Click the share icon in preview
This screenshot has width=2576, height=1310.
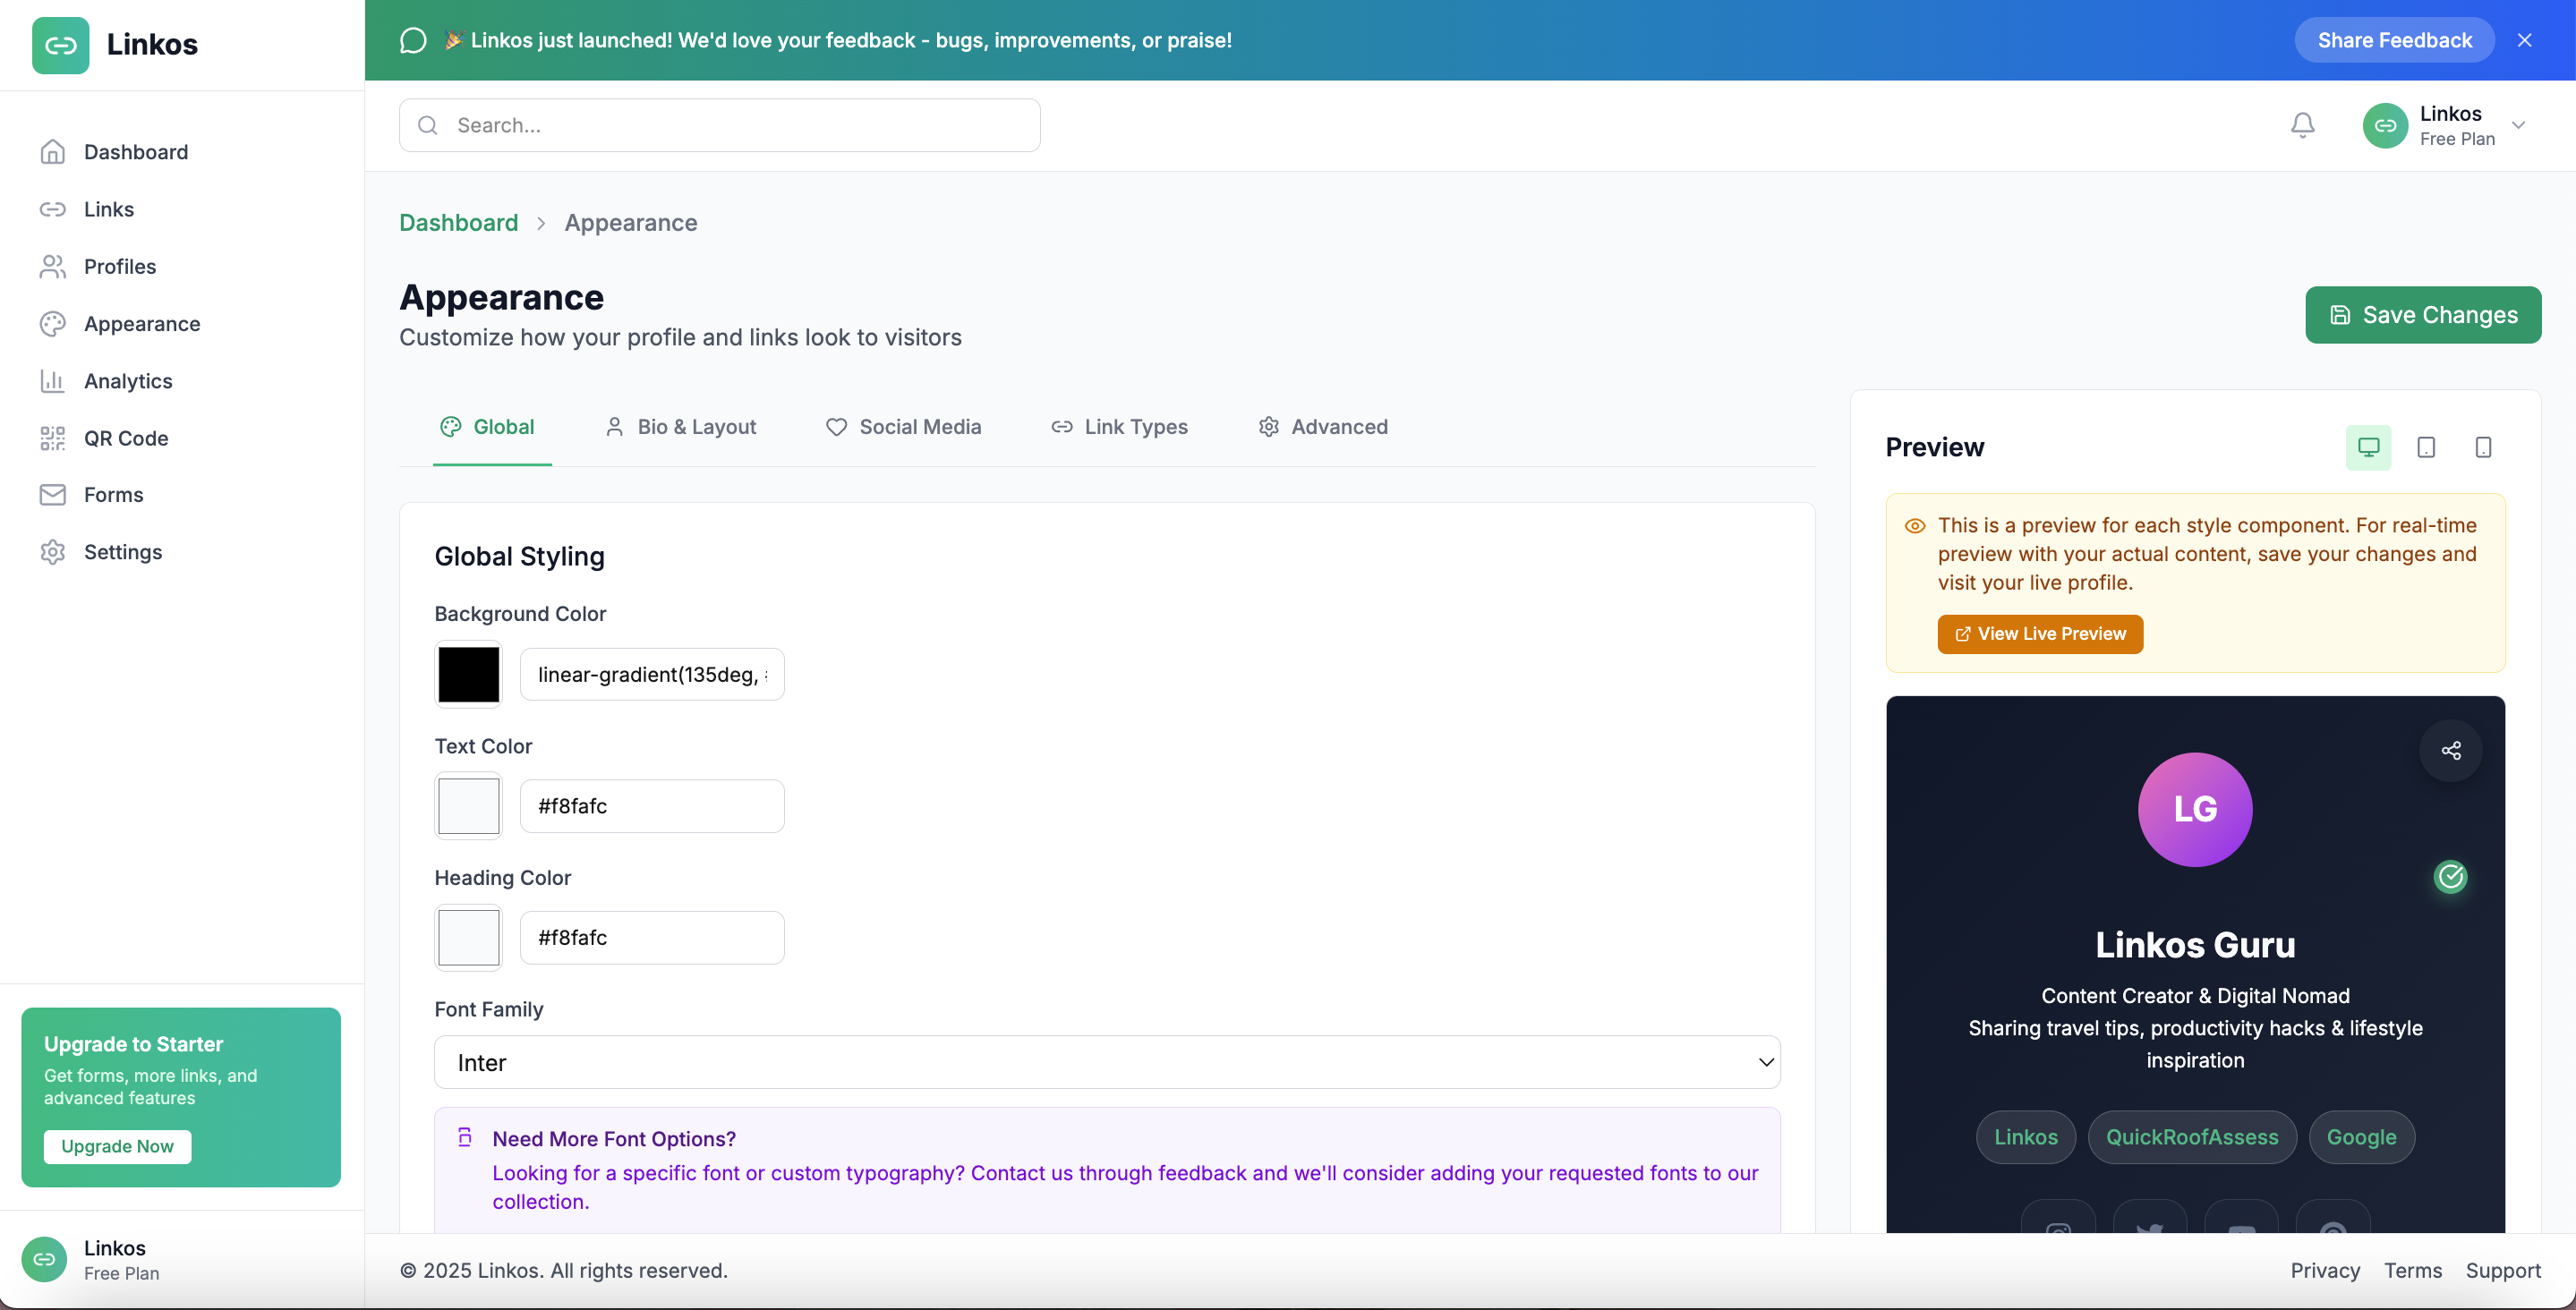tap(2450, 750)
